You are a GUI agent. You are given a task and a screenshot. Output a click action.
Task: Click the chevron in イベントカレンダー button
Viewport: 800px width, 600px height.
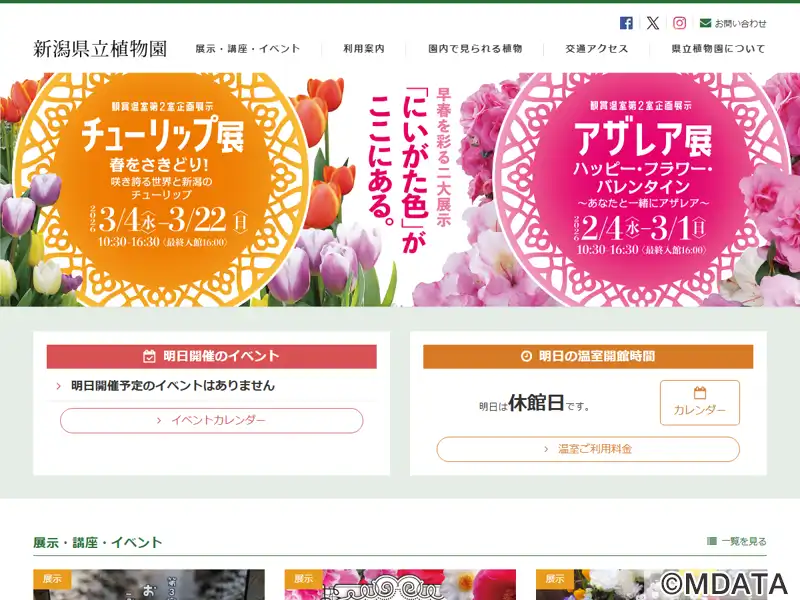click(159, 421)
